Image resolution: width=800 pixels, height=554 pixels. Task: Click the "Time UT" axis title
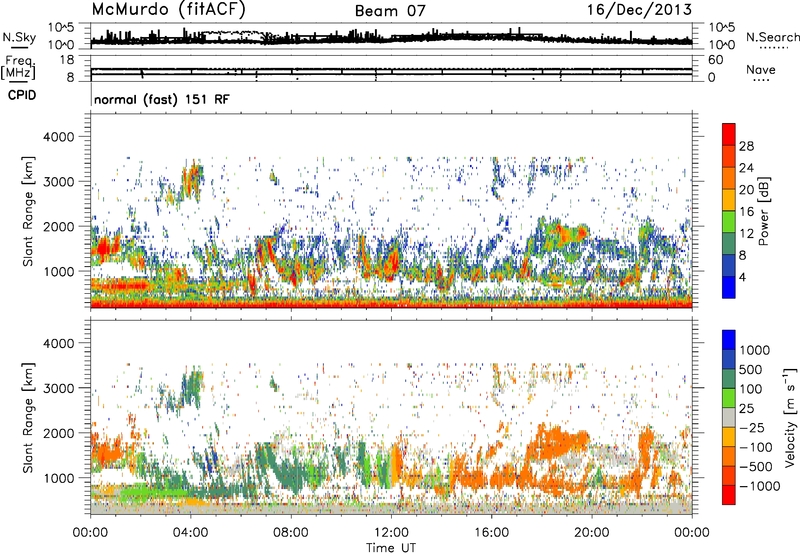point(391,548)
